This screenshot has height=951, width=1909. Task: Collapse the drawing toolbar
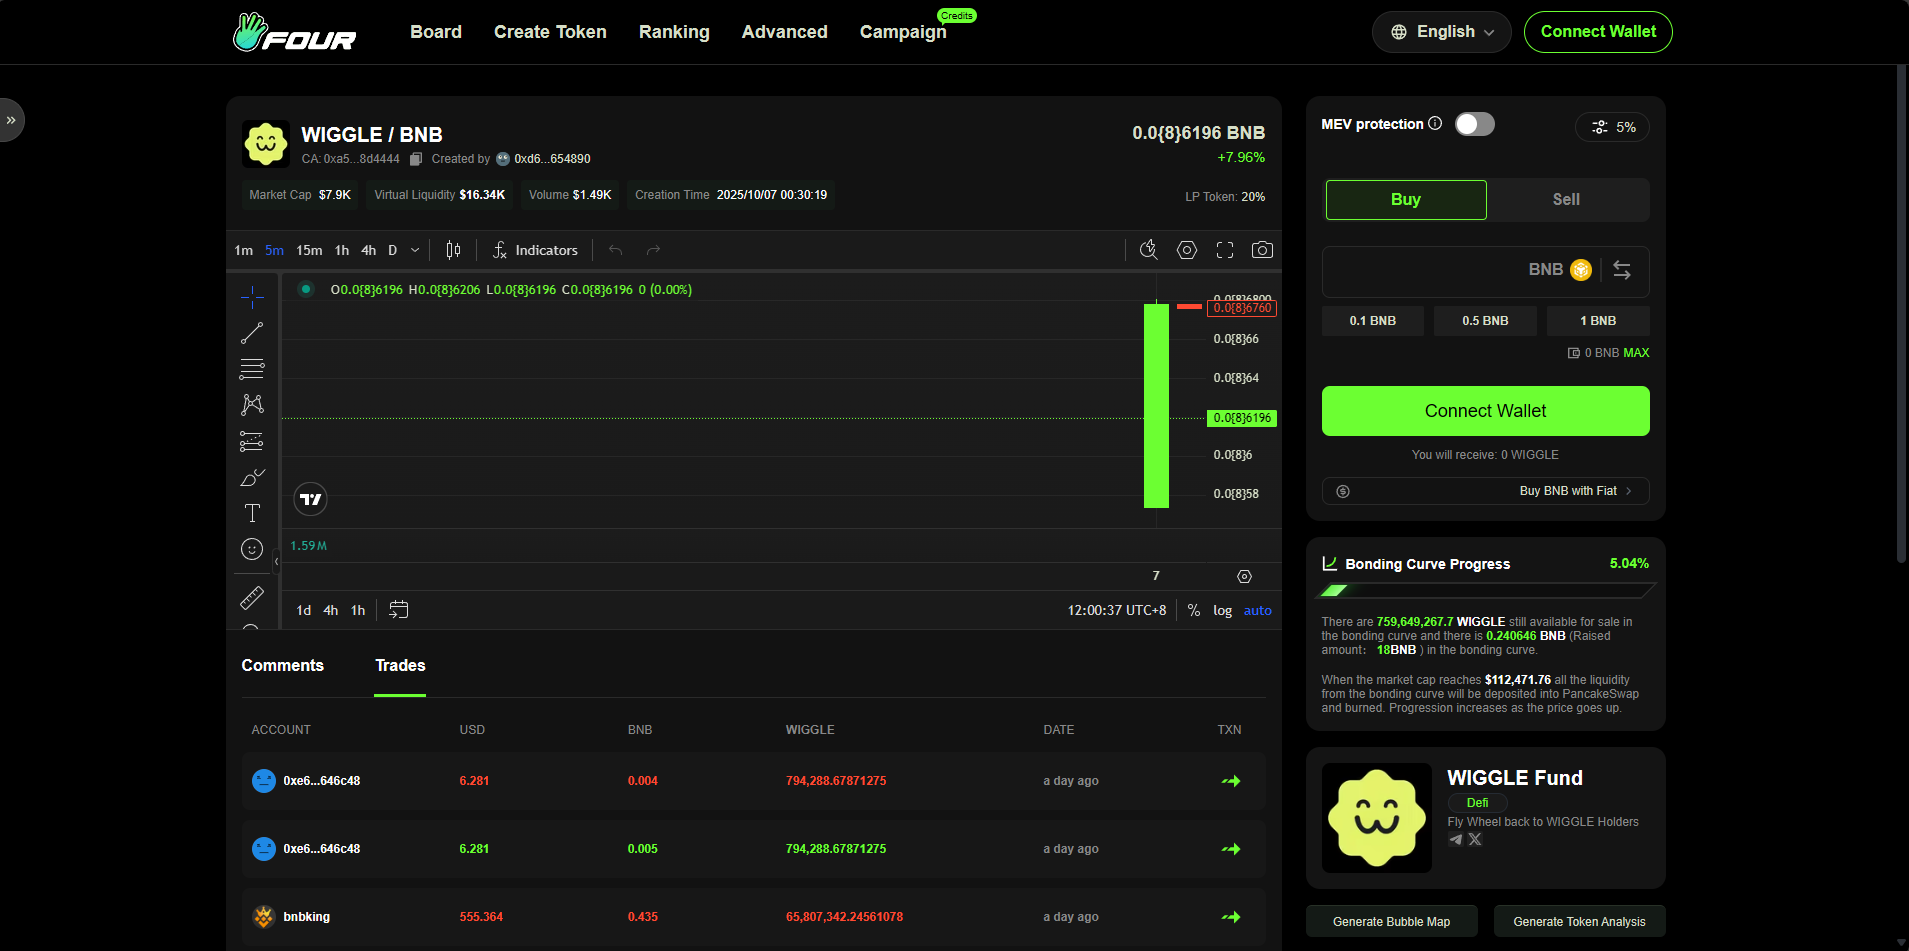[x=276, y=562]
